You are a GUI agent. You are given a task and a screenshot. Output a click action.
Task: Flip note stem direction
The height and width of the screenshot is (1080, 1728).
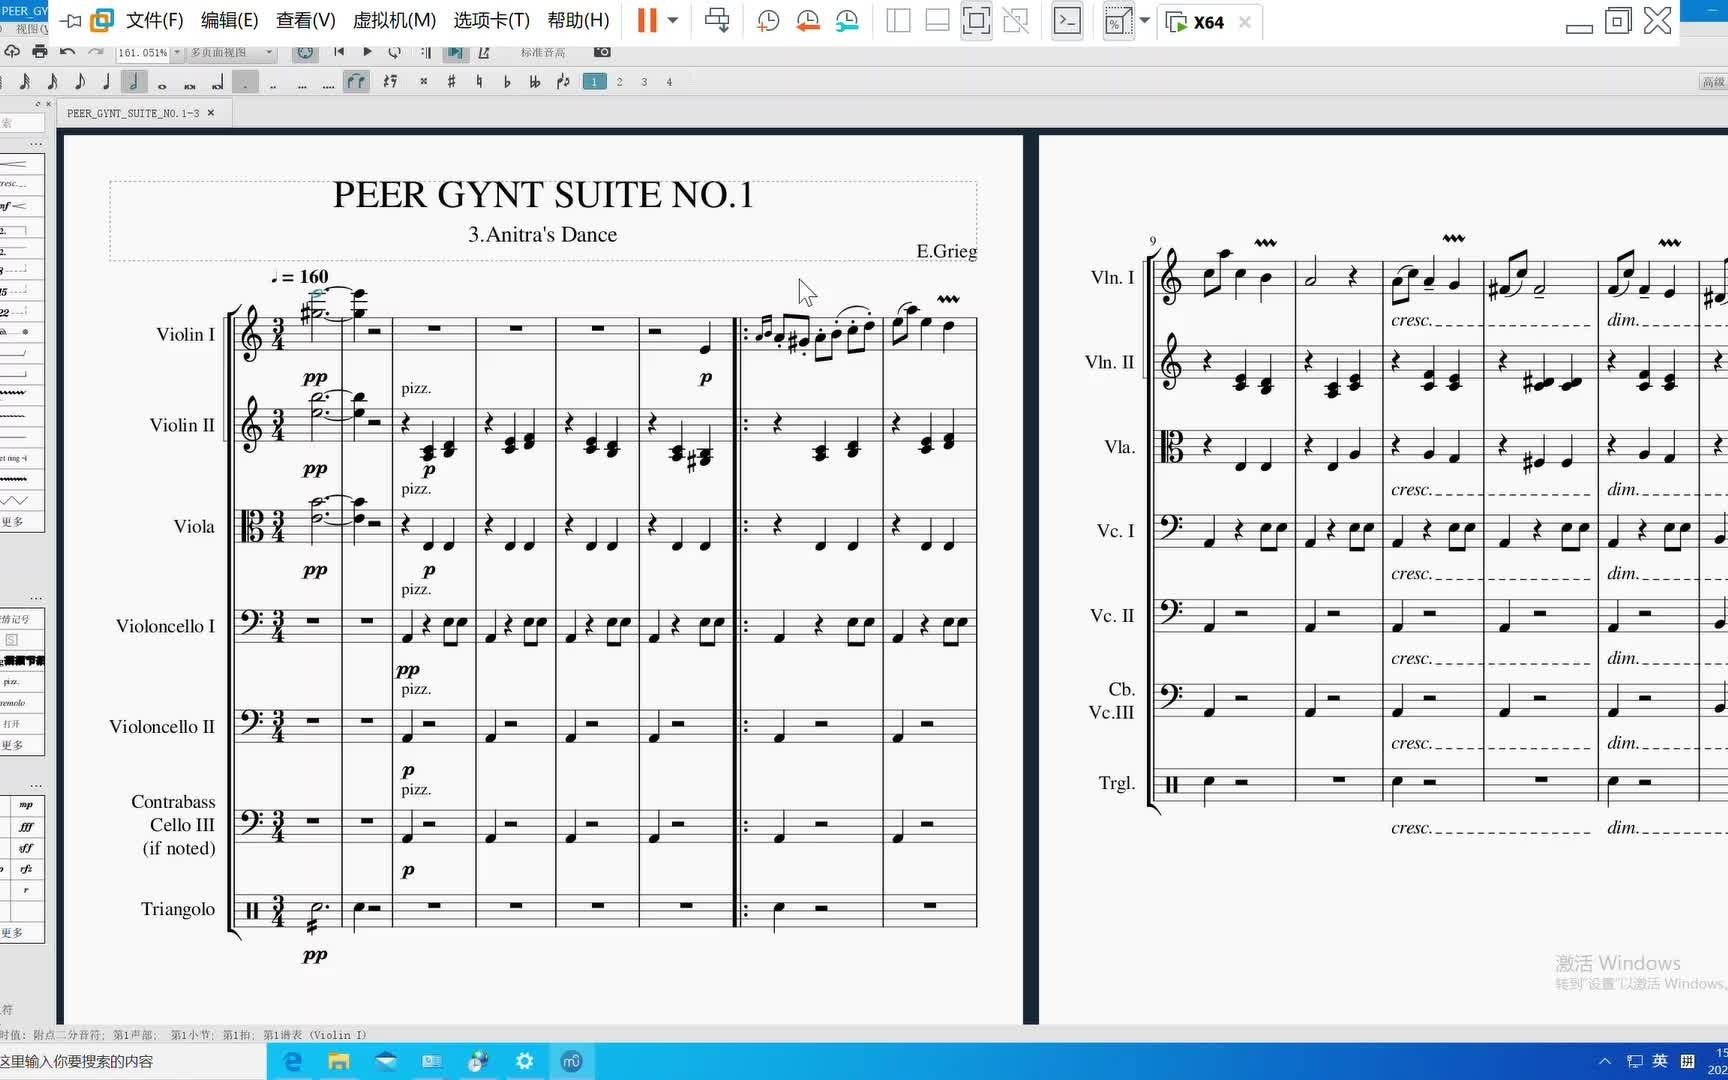tap(563, 82)
